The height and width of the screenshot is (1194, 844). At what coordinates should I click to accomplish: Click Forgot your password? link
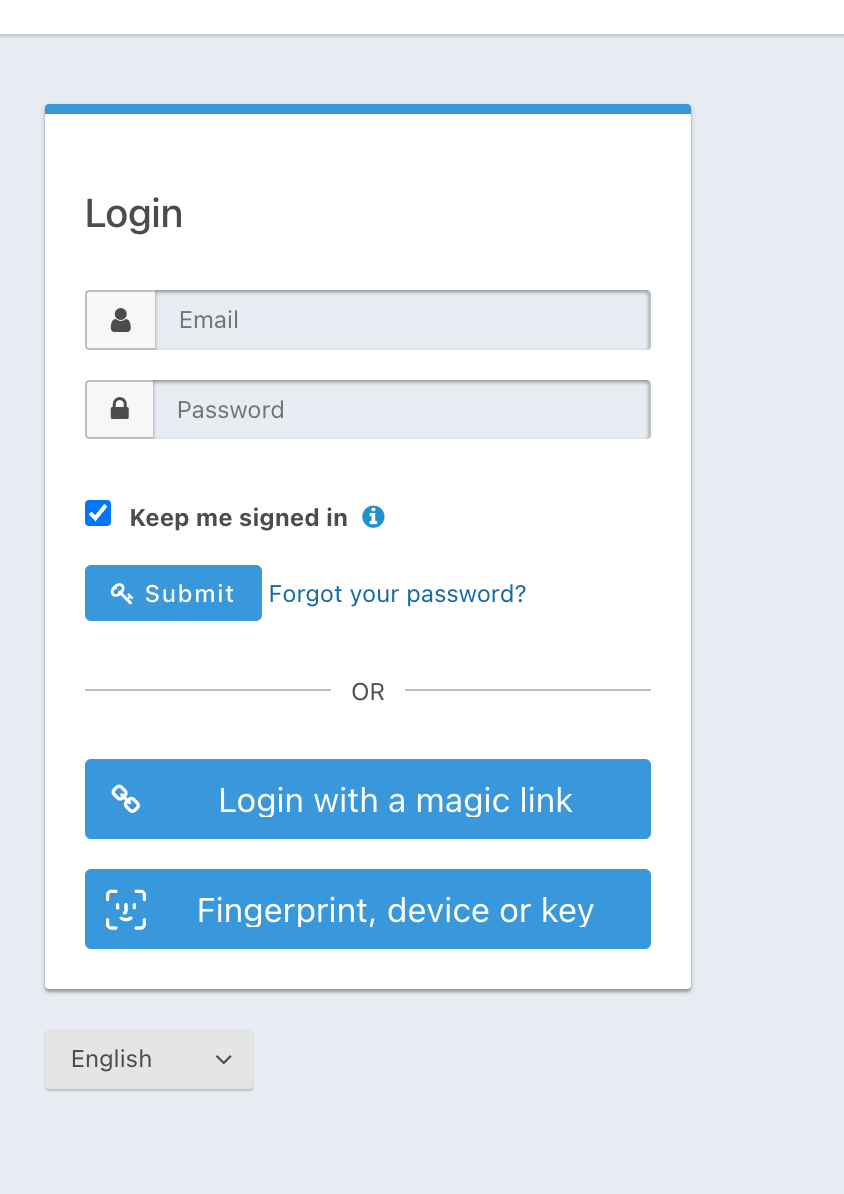[x=398, y=594]
